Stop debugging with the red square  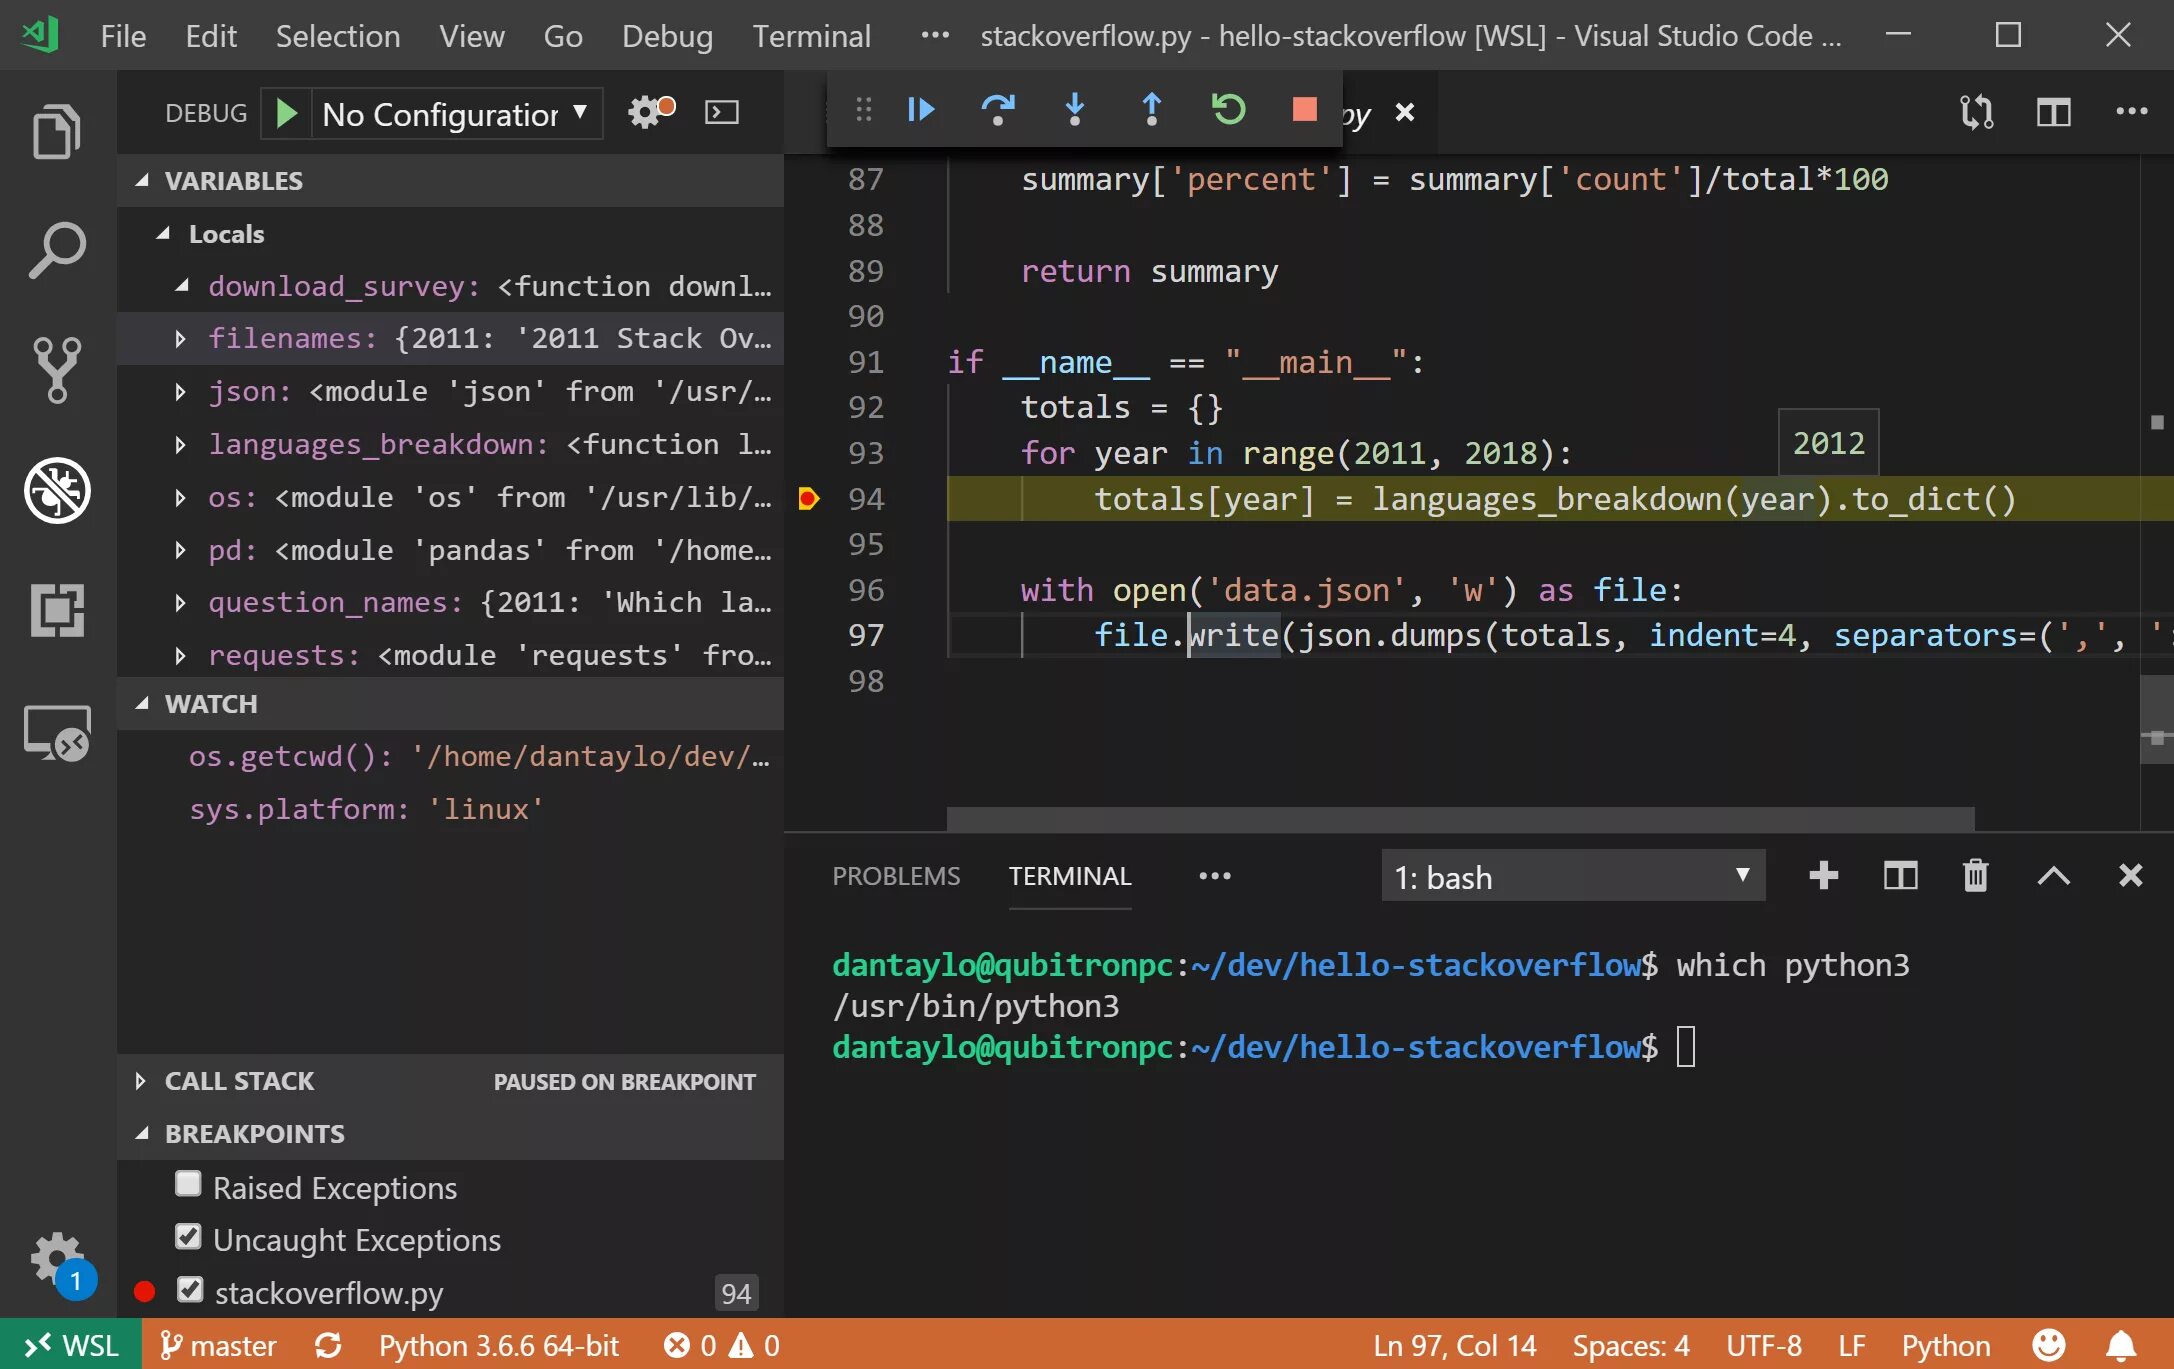pyautogui.click(x=1304, y=109)
